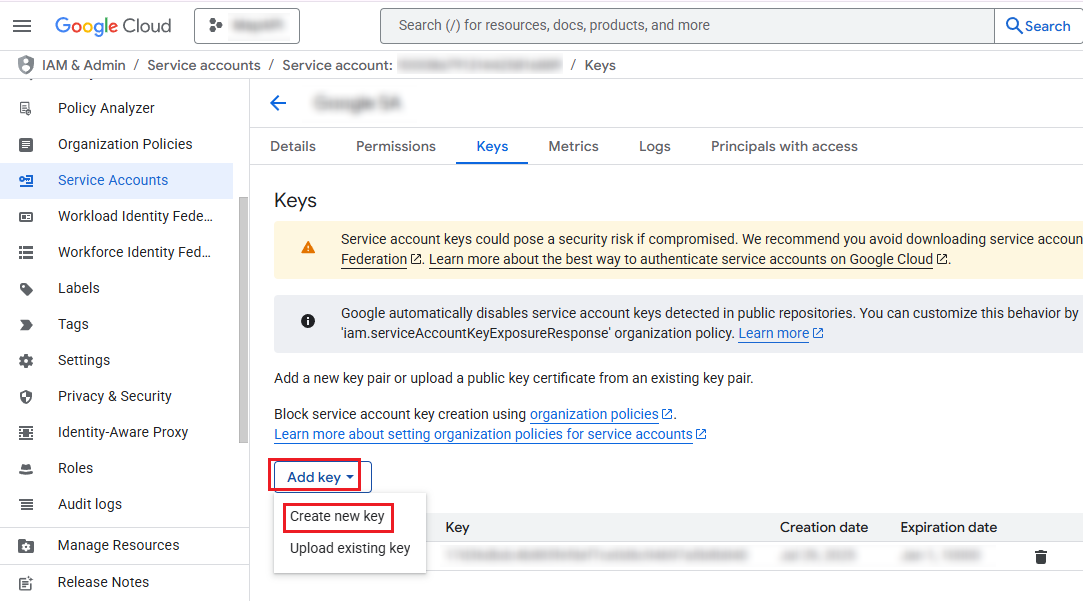Open the organization policies link
This screenshot has width=1083, height=601.
[595, 413]
